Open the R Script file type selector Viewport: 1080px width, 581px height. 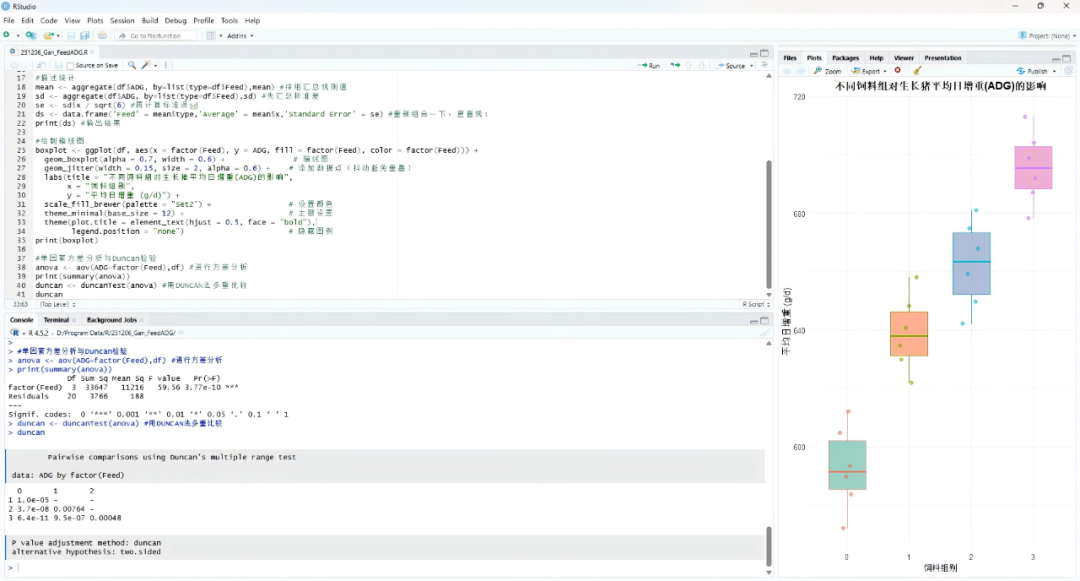pyautogui.click(x=754, y=304)
